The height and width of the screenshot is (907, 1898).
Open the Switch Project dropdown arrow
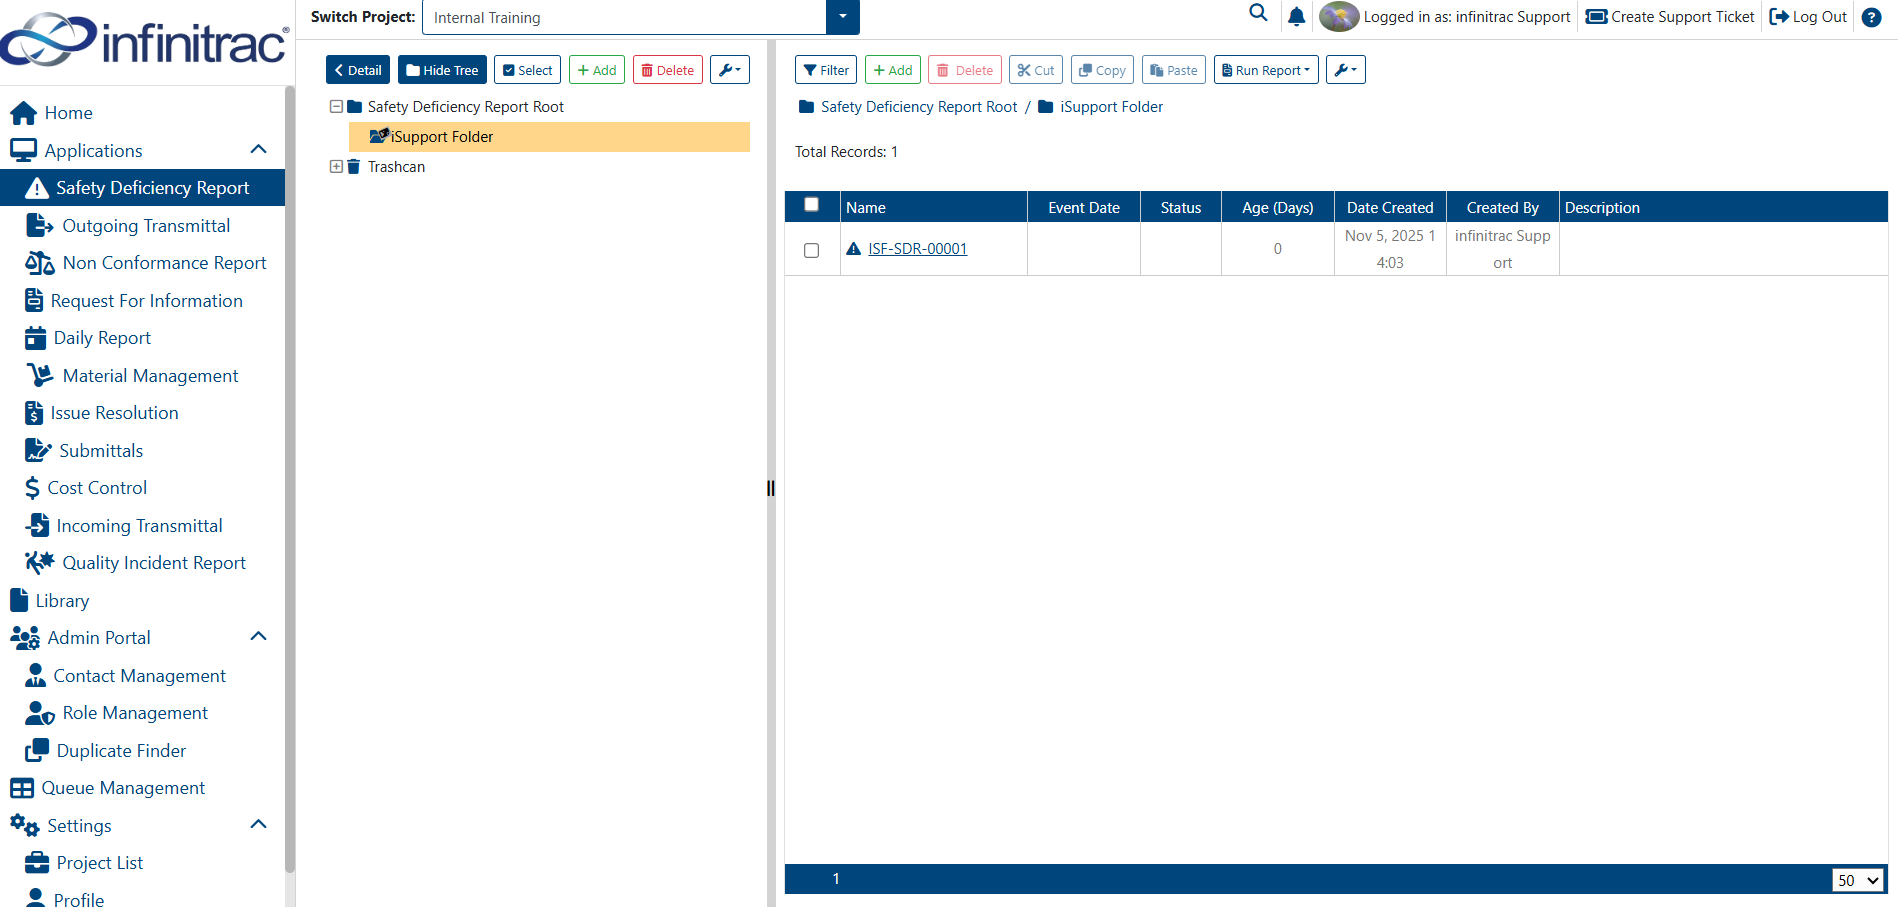tap(843, 17)
